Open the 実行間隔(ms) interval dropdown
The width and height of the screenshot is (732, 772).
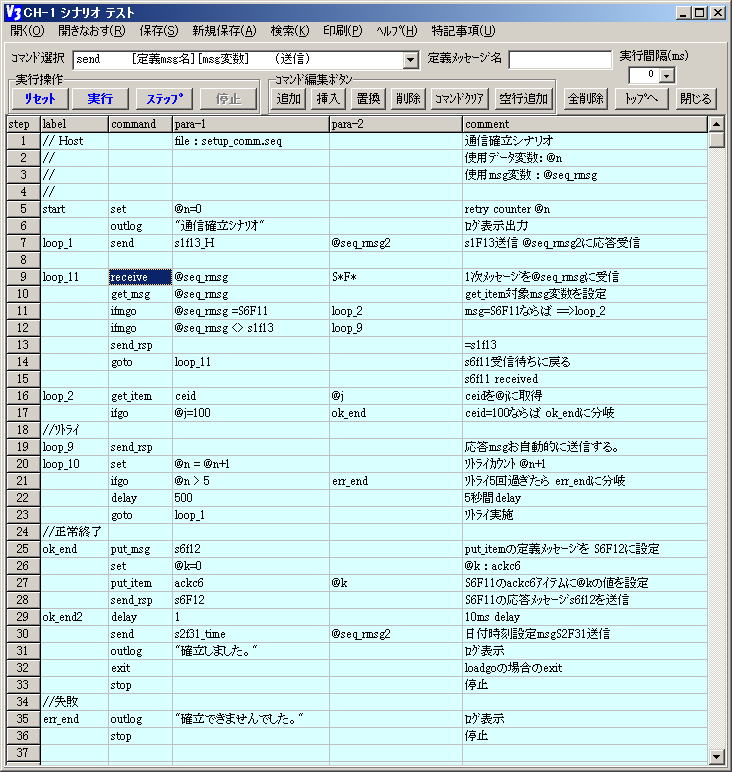[667, 76]
